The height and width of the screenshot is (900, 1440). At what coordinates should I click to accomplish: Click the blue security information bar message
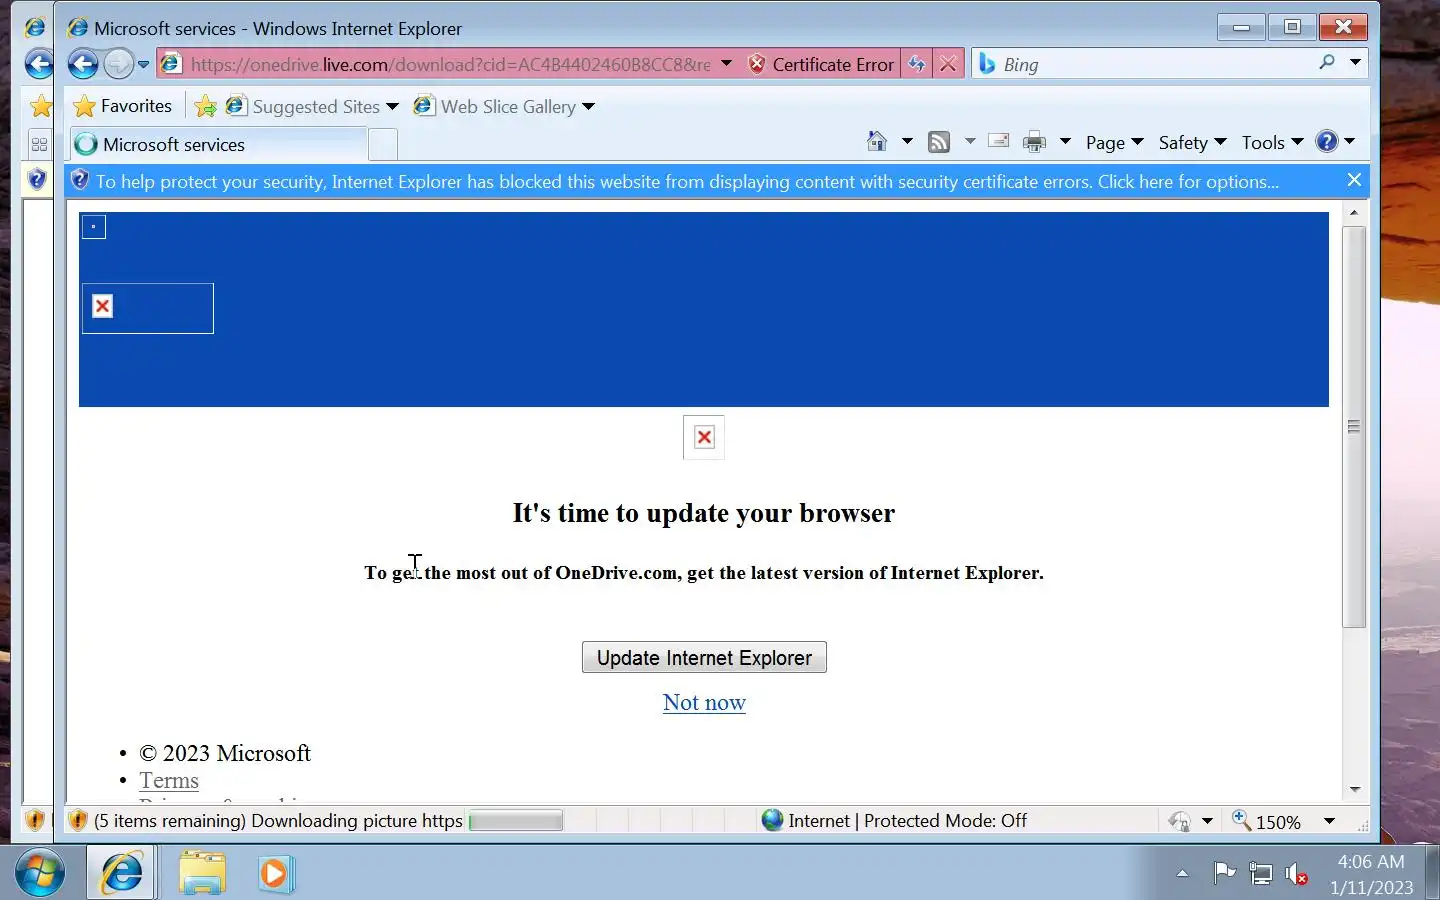click(687, 181)
